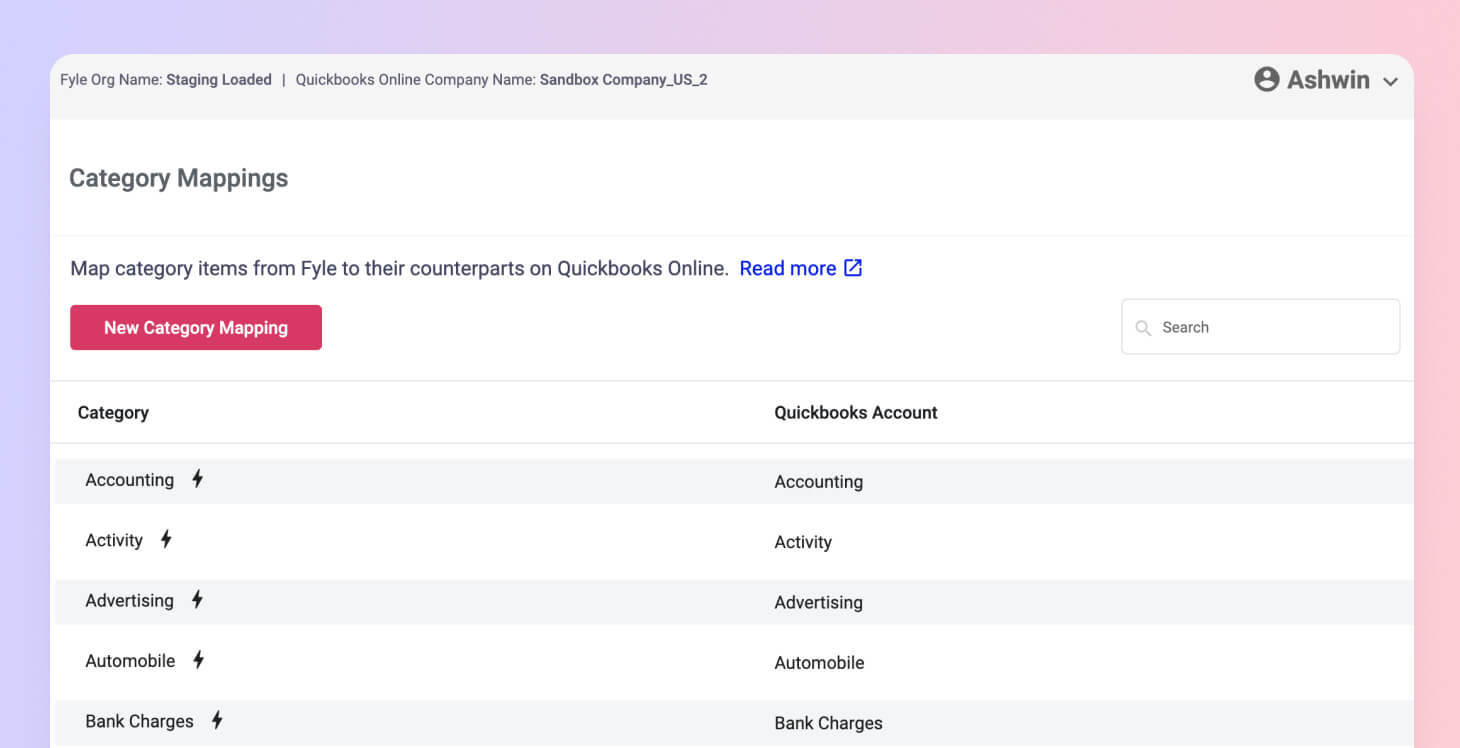
Task: Click the Activity Quickbooks account cell
Action: (x=803, y=542)
